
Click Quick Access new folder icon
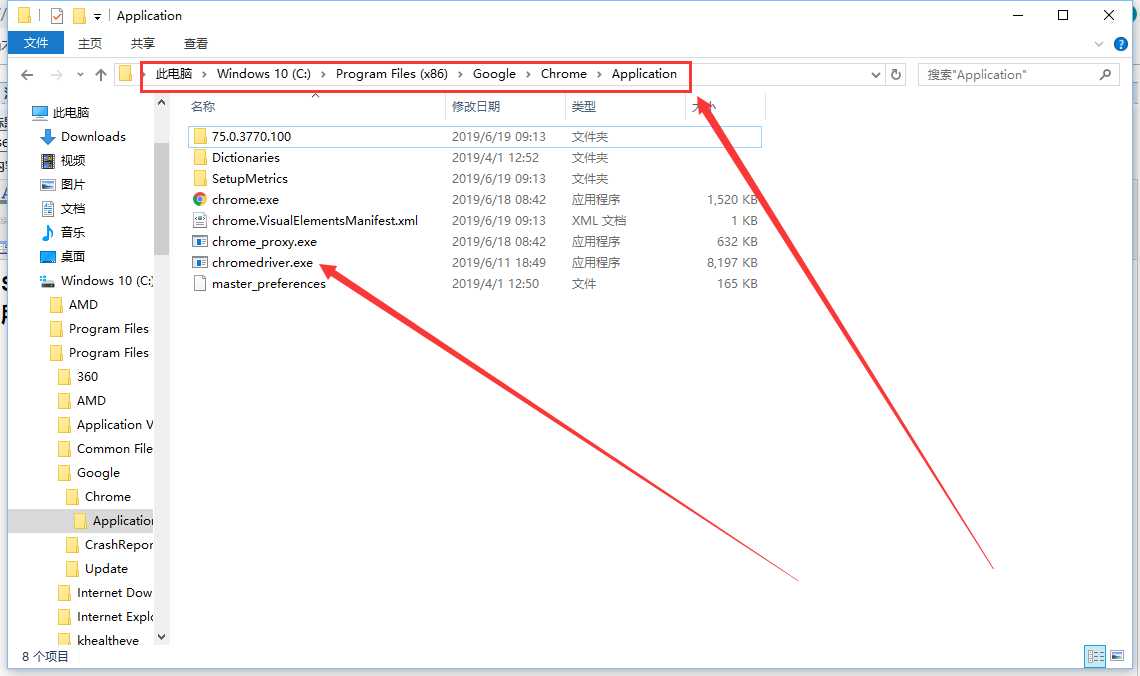coord(79,15)
